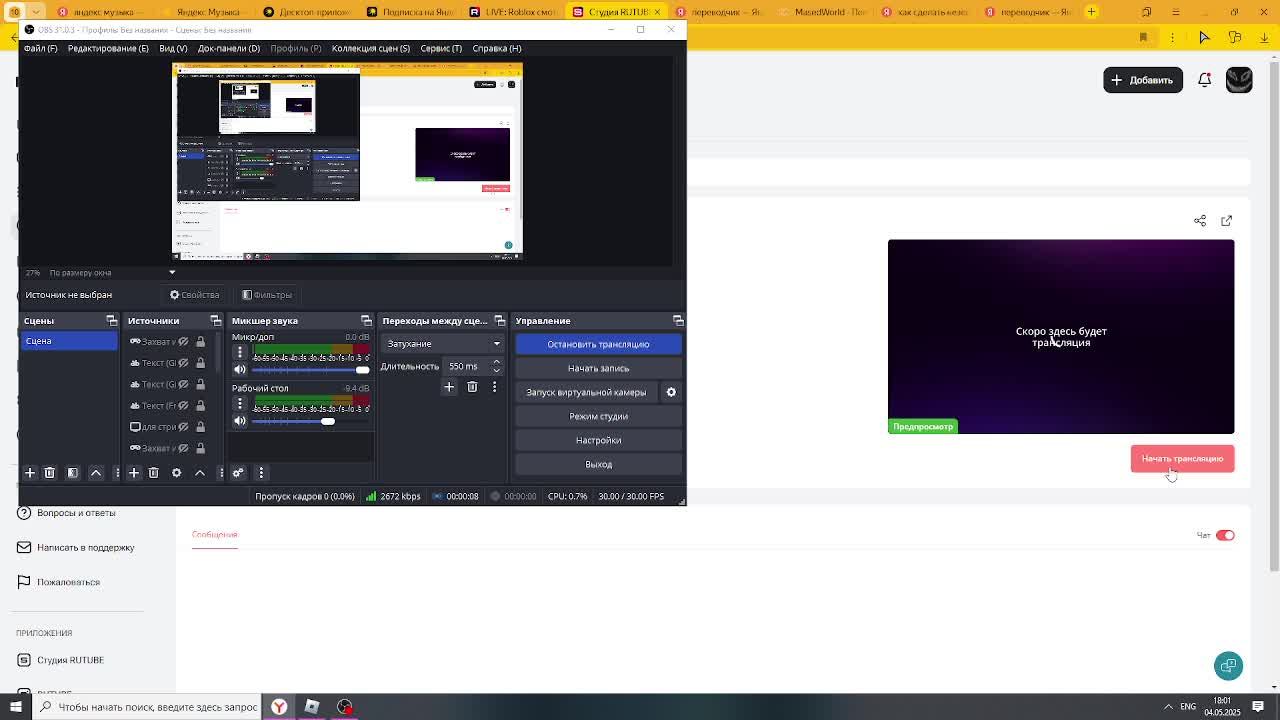The height and width of the screenshot is (720, 1280).
Task: Click Остановить трансляцию button
Action: click(598, 344)
